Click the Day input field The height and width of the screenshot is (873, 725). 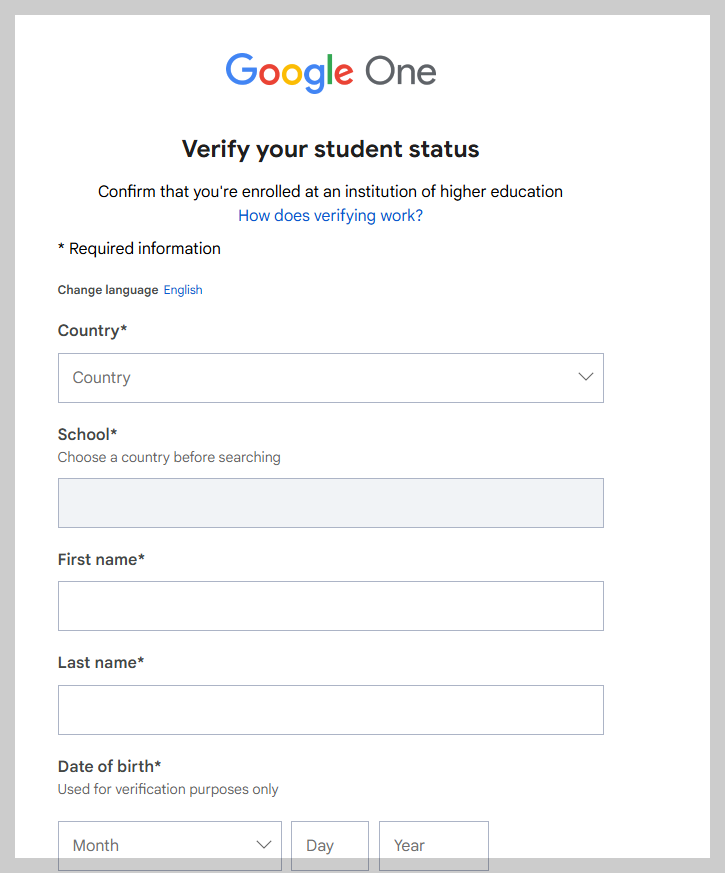329,845
